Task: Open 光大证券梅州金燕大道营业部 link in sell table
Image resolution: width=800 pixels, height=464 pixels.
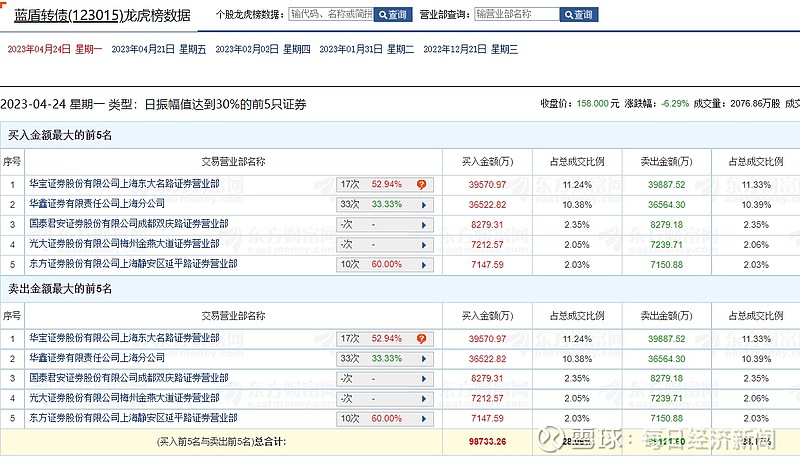Action: [124, 398]
